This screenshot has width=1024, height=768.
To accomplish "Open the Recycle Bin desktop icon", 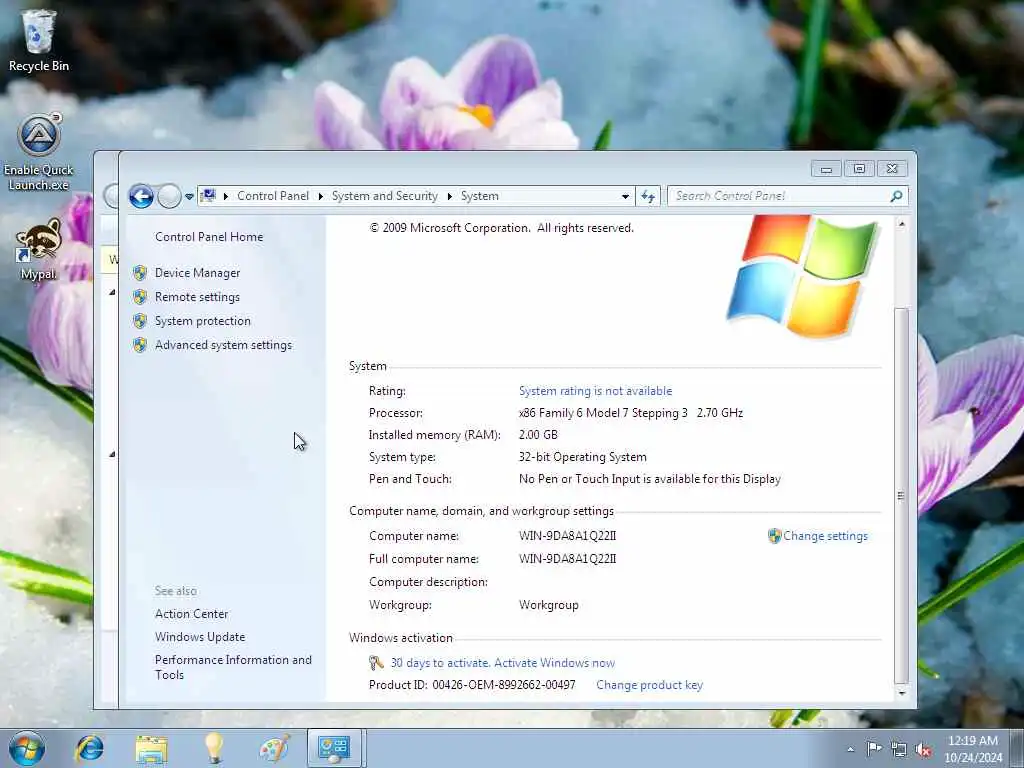I will tap(39, 40).
